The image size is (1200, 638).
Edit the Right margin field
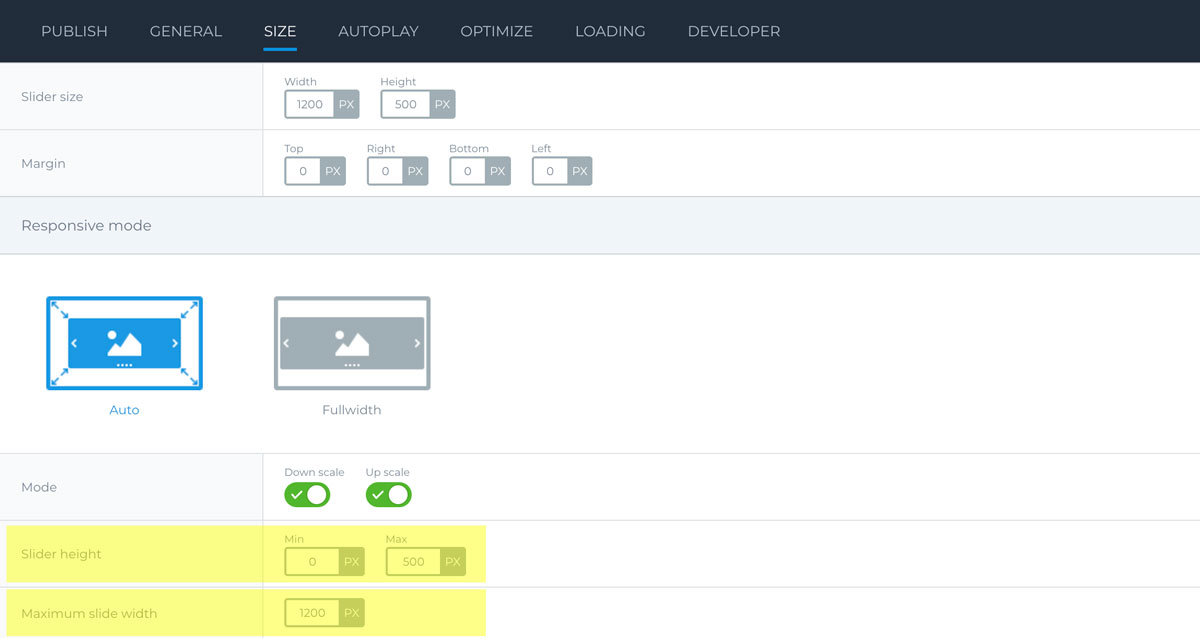coord(385,171)
